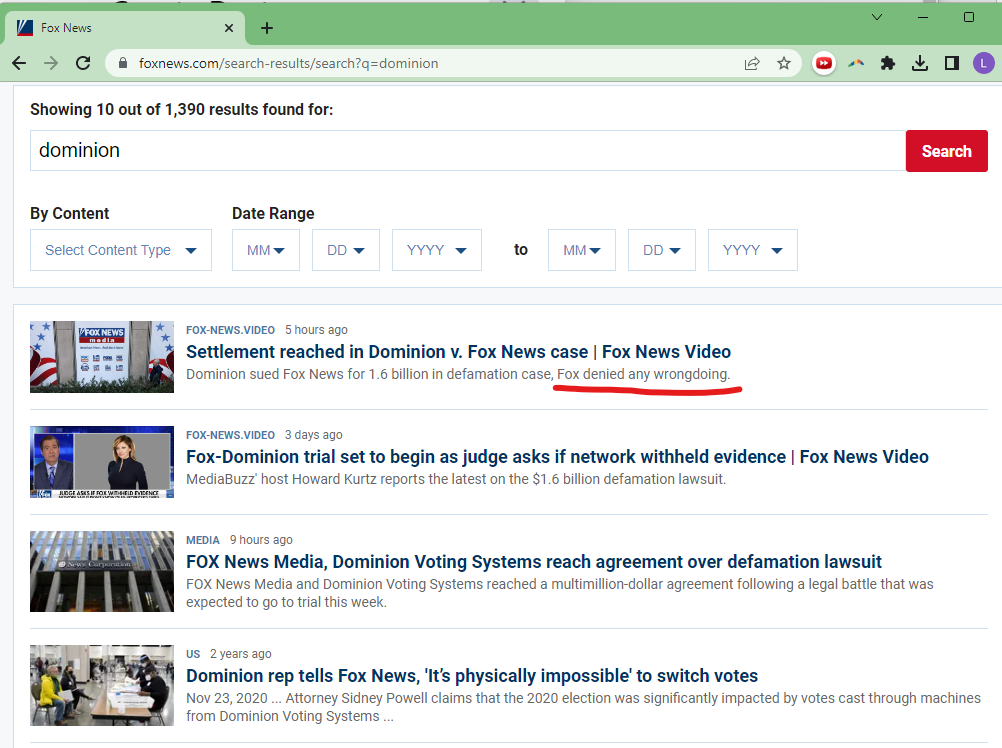Open the Settlement reached video thumbnail
The image size is (1002, 748).
(x=102, y=356)
